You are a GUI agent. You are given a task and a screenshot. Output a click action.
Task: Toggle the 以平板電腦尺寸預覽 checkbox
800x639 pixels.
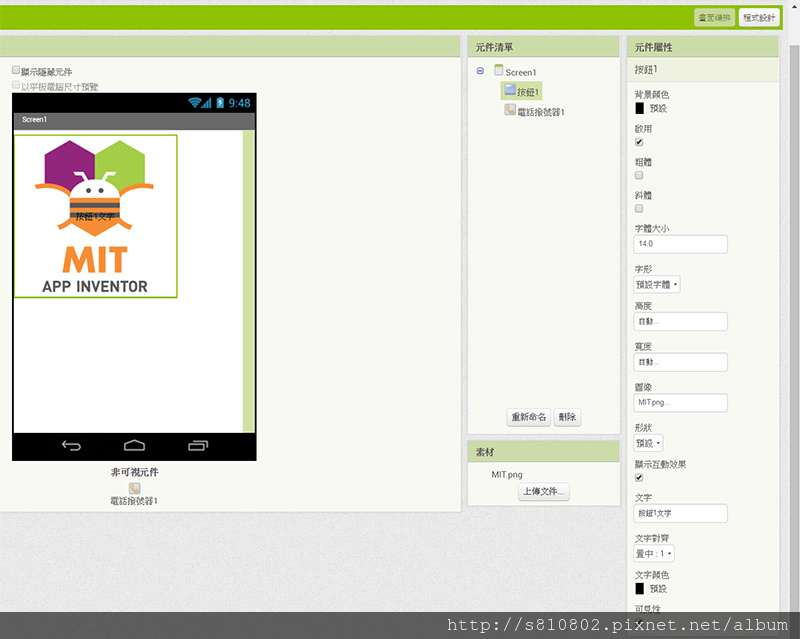(x=16, y=85)
